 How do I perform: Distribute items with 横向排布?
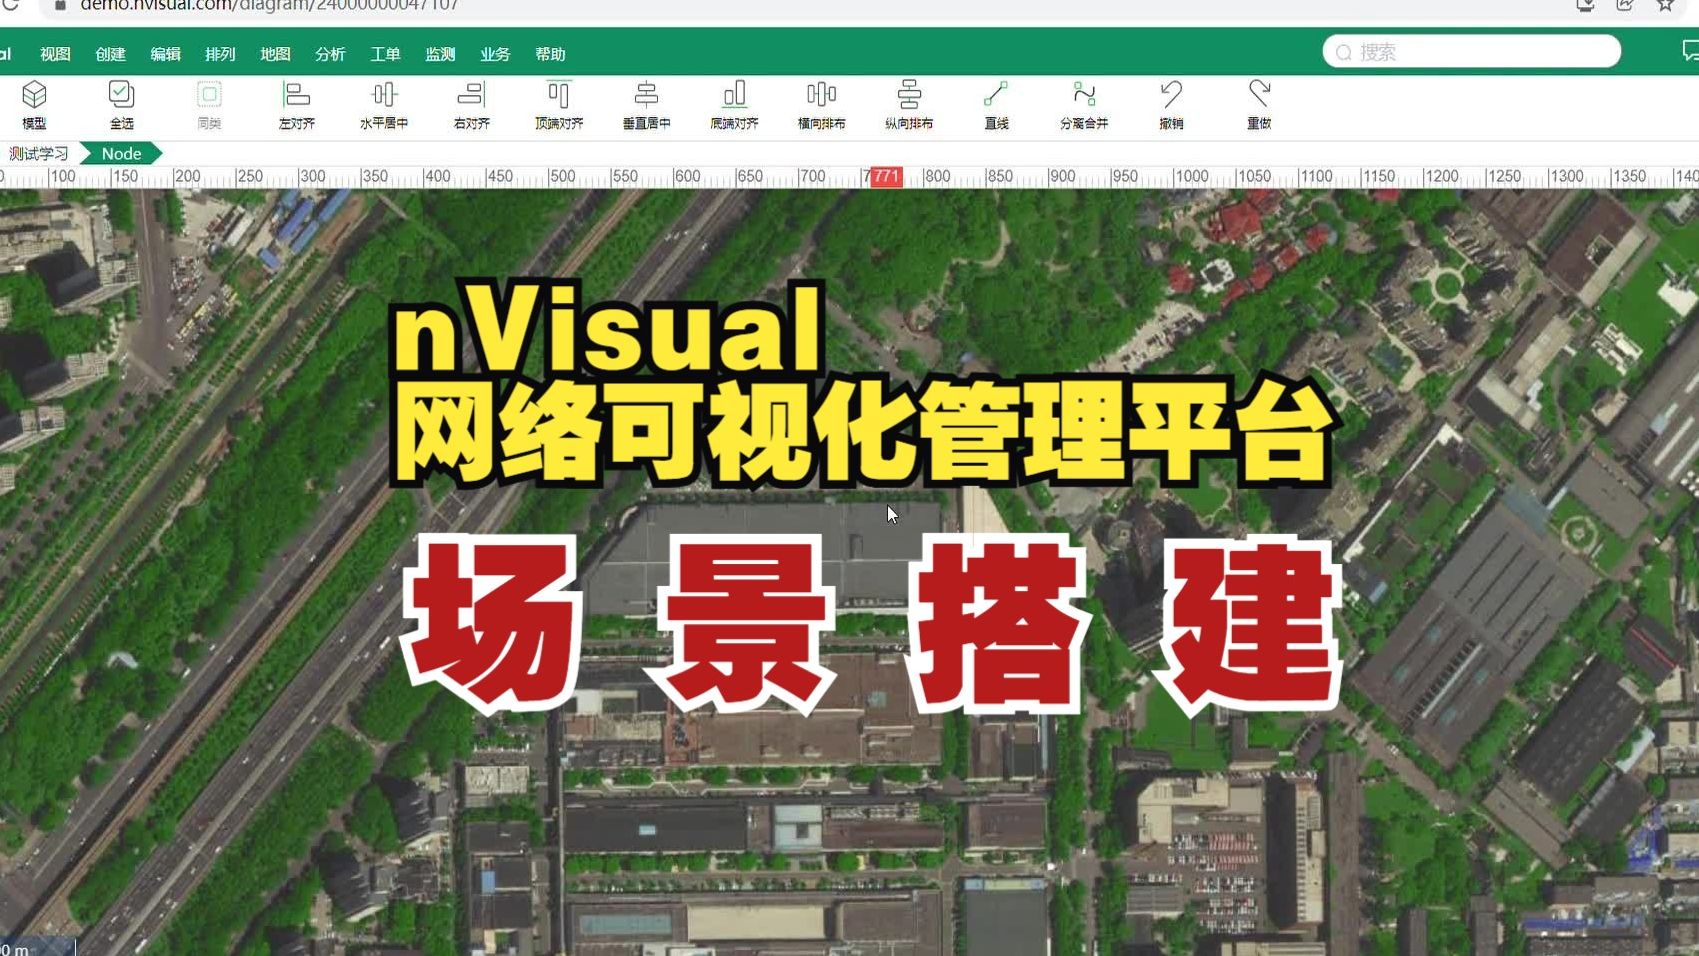(x=821, y=104)
